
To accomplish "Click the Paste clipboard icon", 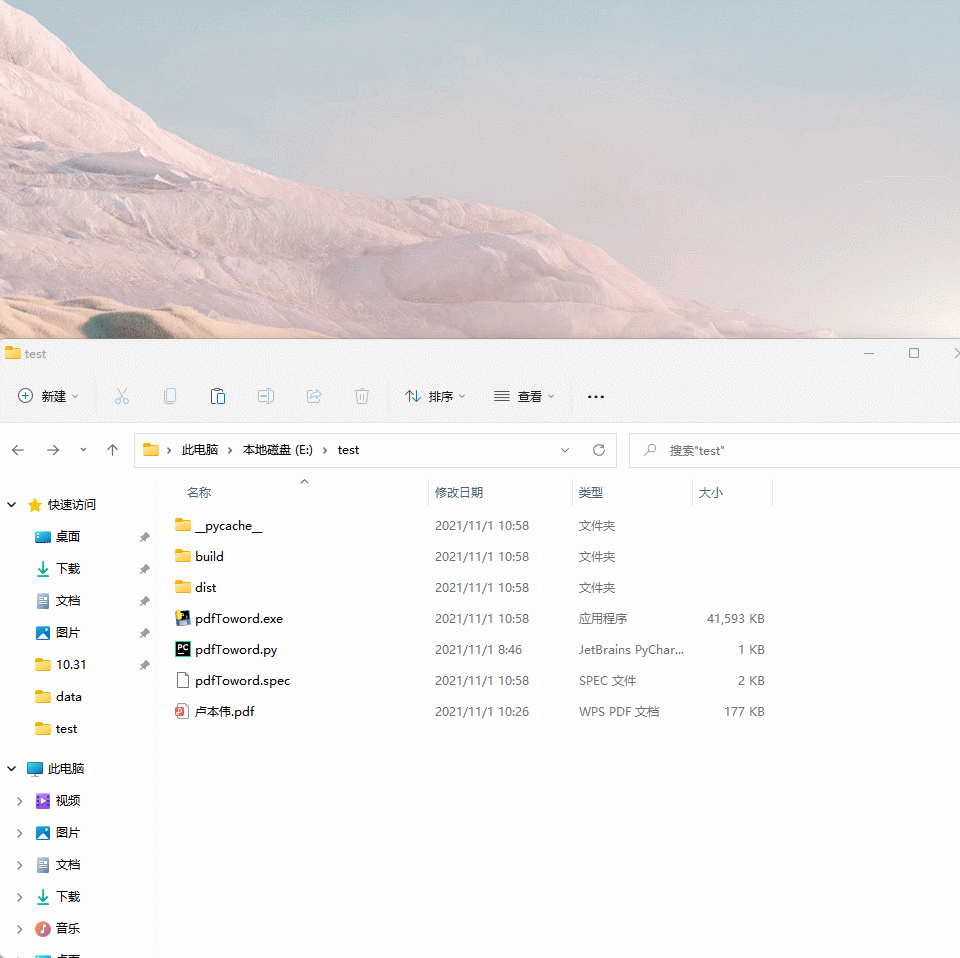I will 218,397.
